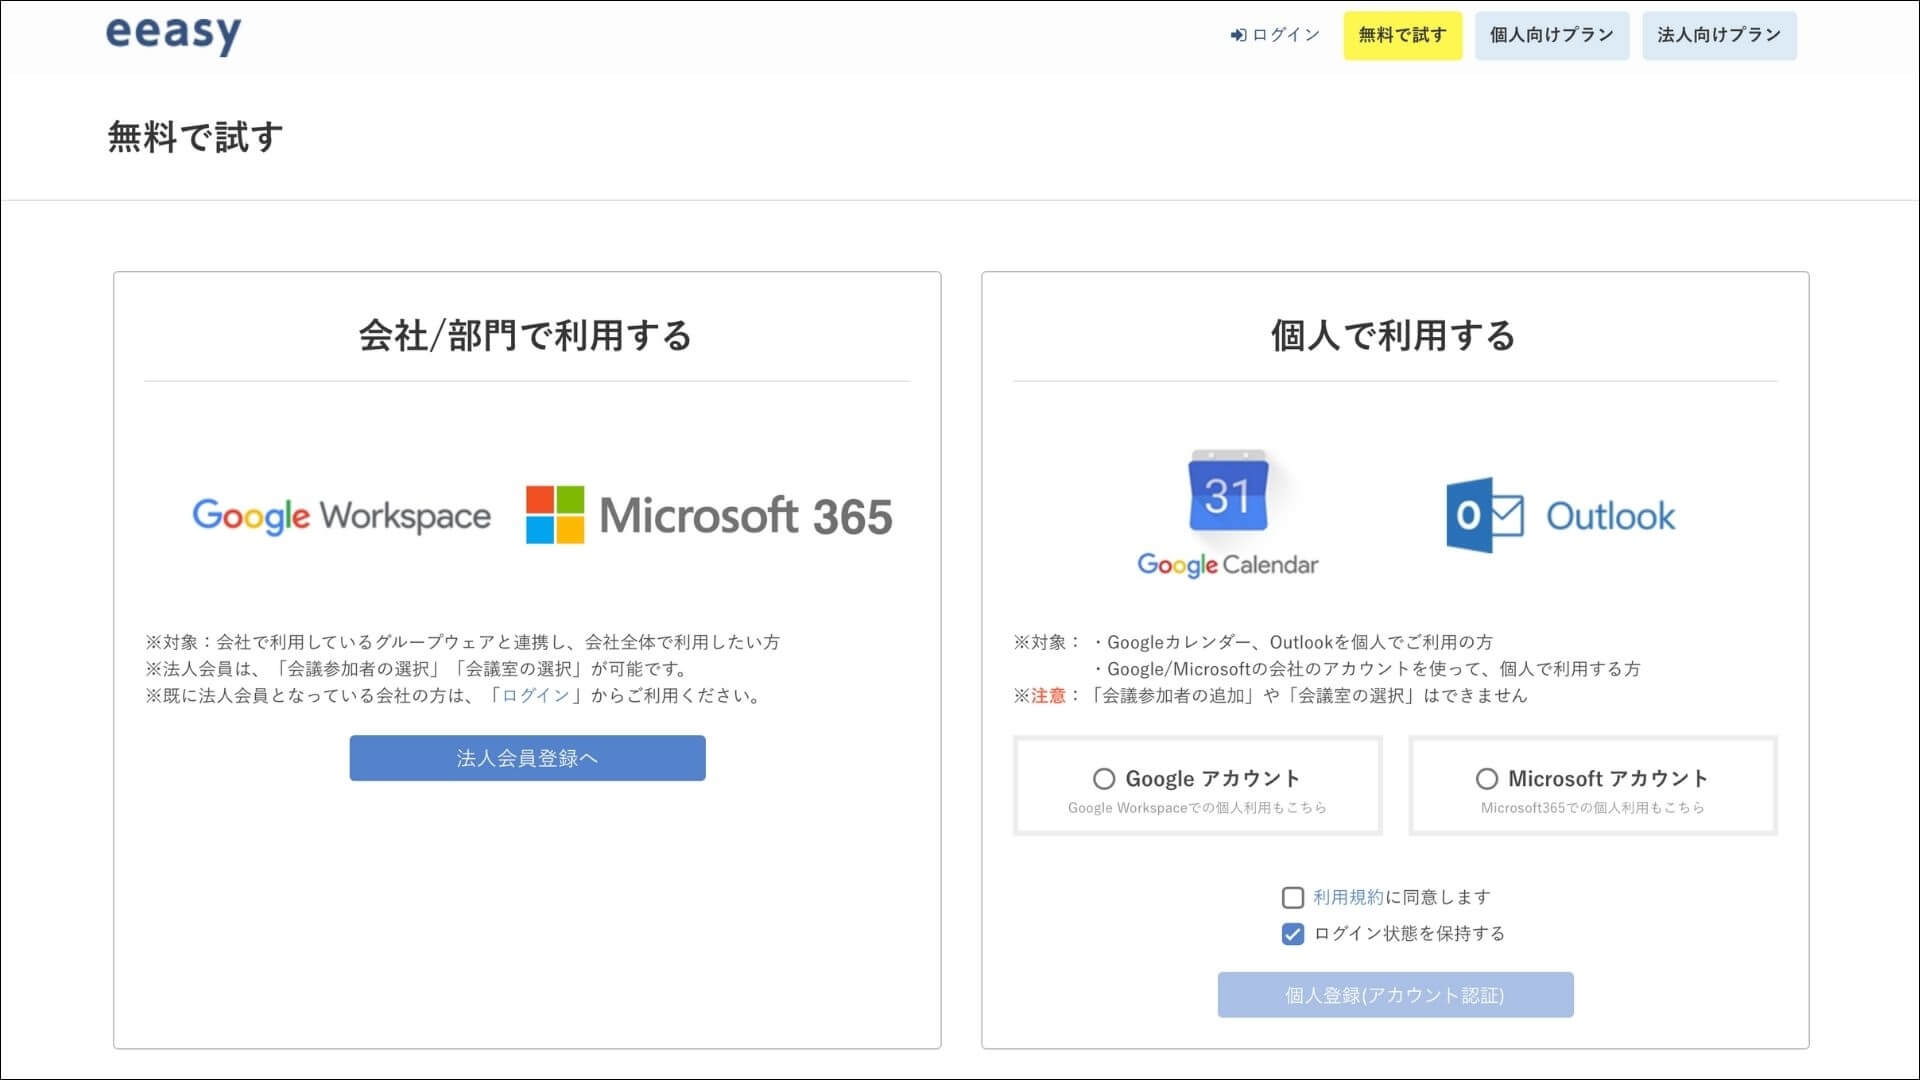1920x1080 pixels.
Task: Click the 個人登録(アカウント認証) button
Action: (x=1394, y=994)
